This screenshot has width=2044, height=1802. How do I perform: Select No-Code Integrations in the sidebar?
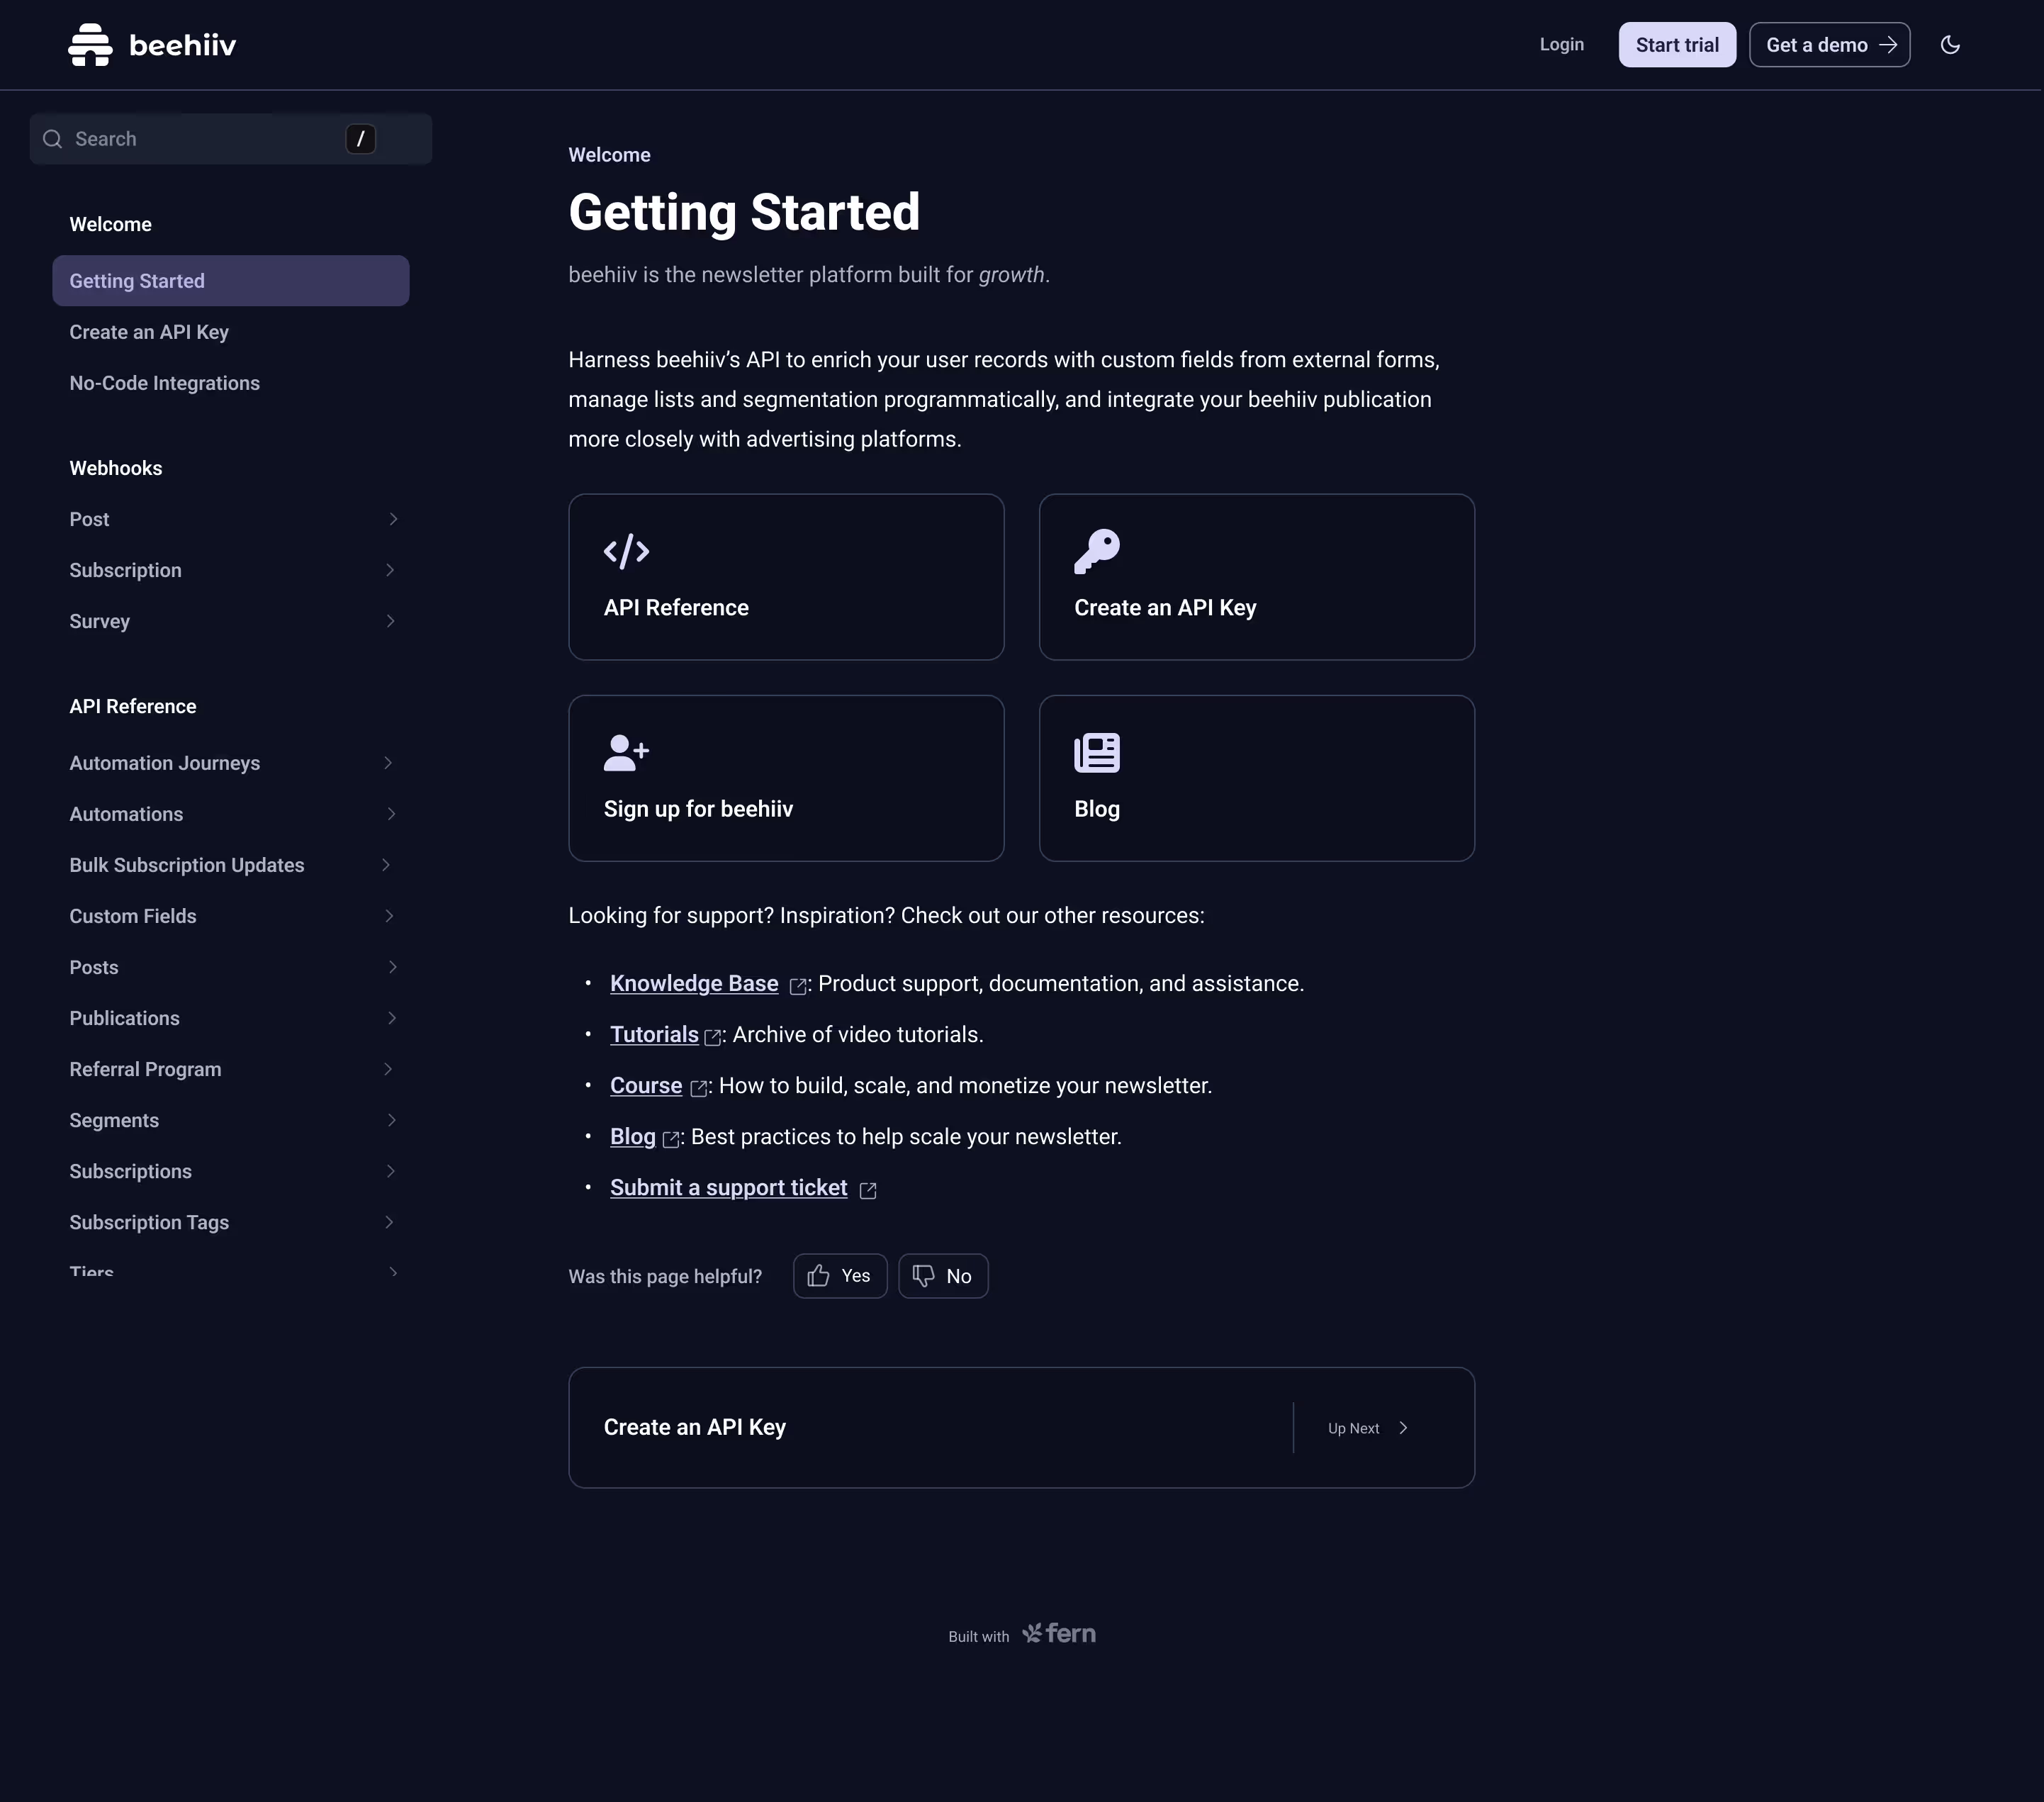point(164,383)
